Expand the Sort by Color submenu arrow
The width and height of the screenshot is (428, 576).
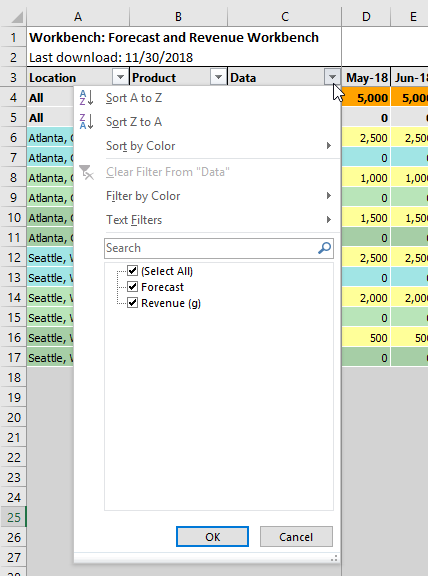[329, 146]
